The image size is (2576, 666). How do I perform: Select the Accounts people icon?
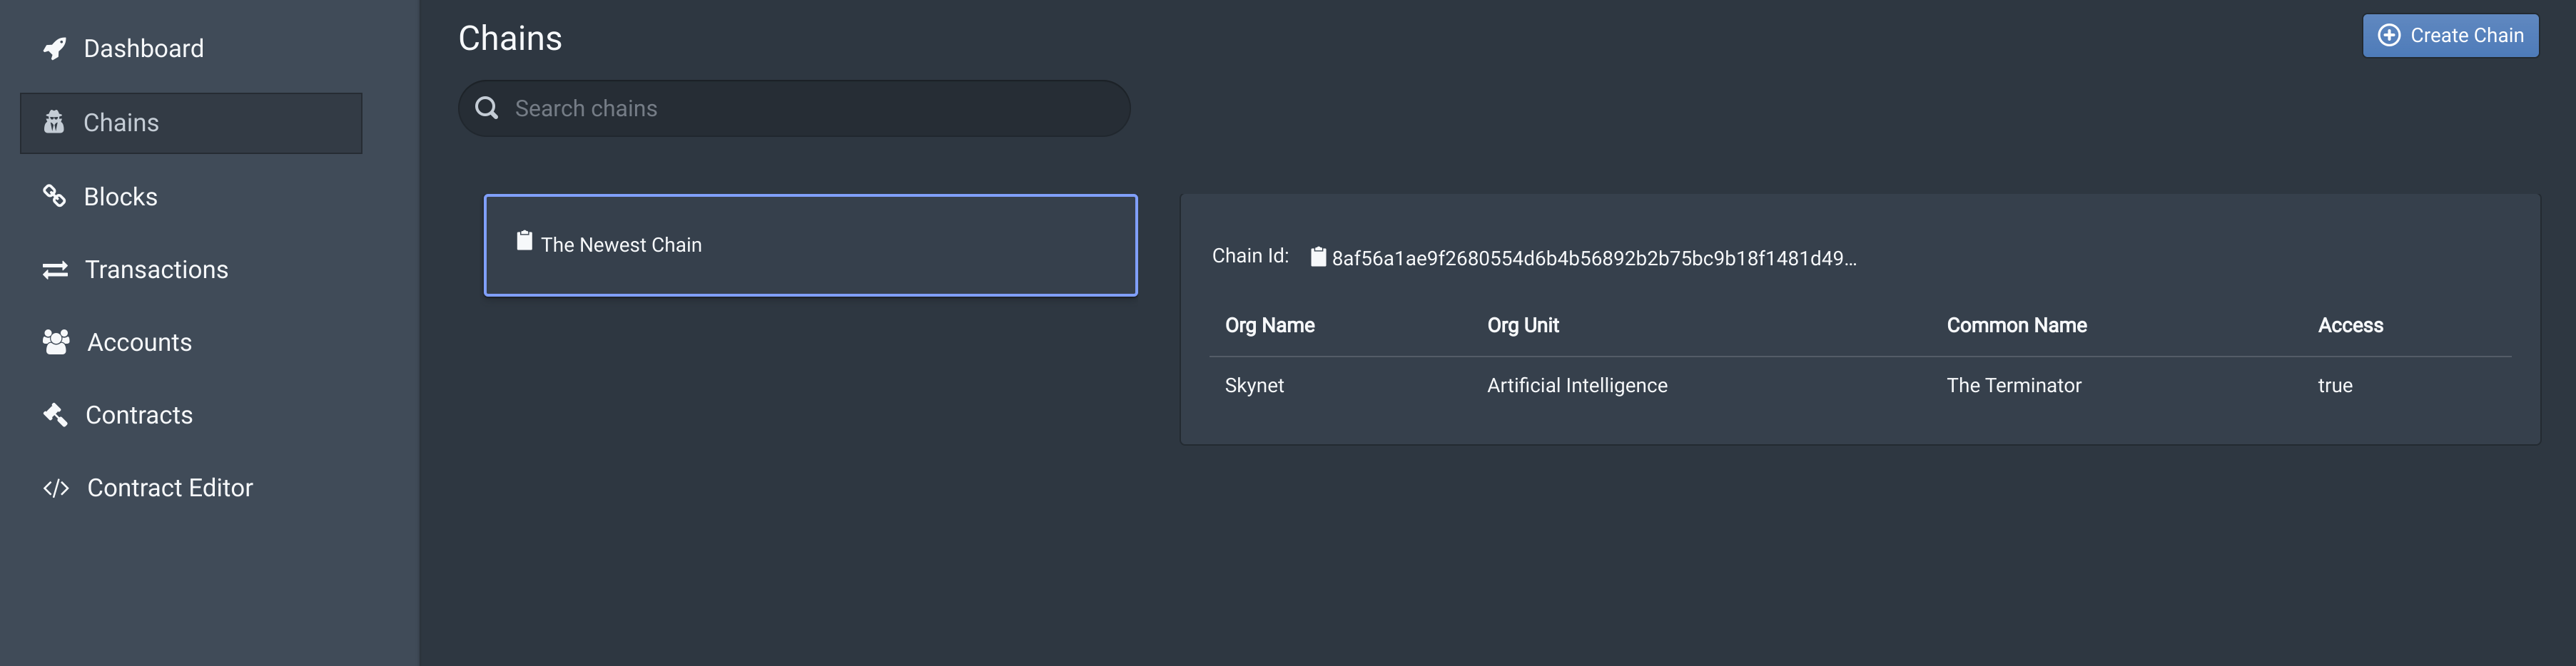(55, 341)
